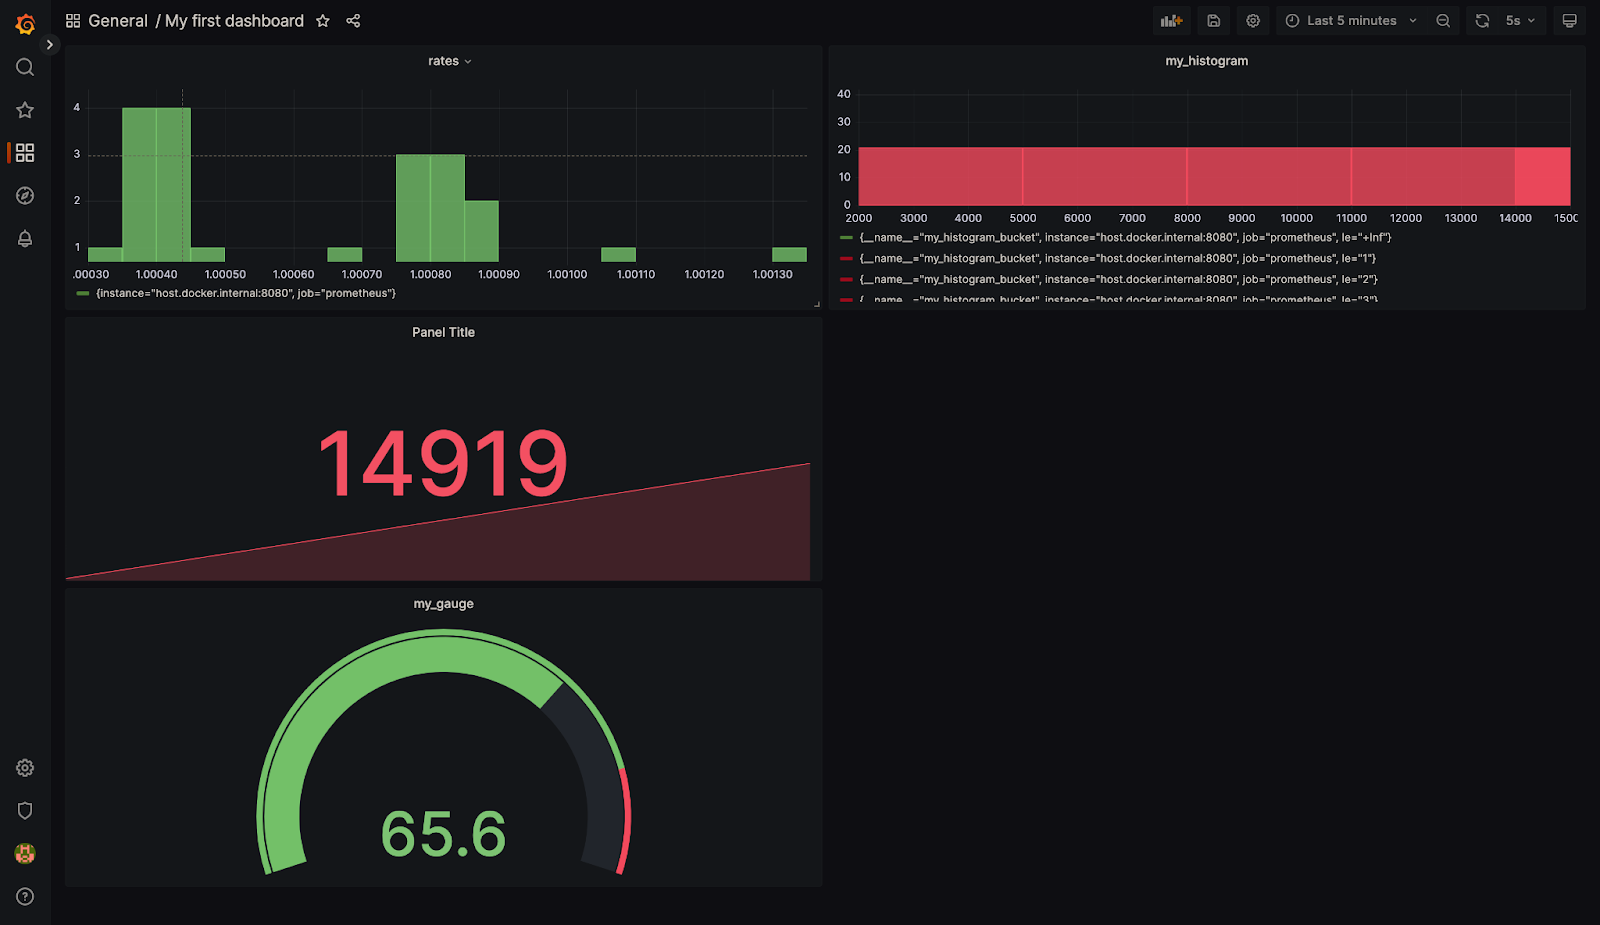Click the General folder breadcrumb link
Image resolution: width=1600 pixels, height=925 pixels.
pos(117,21)
